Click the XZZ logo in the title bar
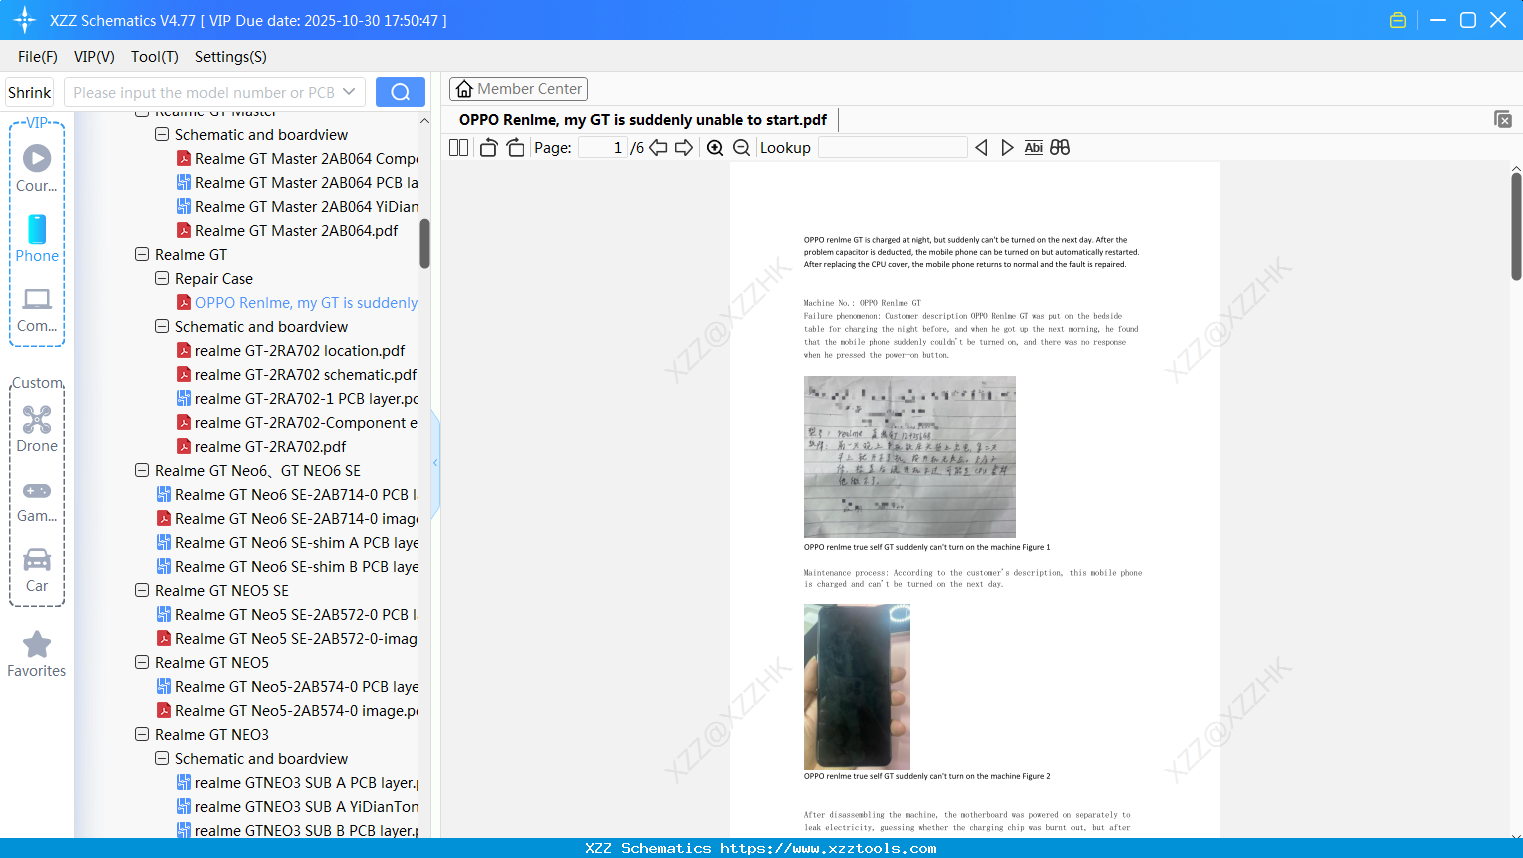The width and height of the screenshot is (1523, 858). (x=25, y=20)
